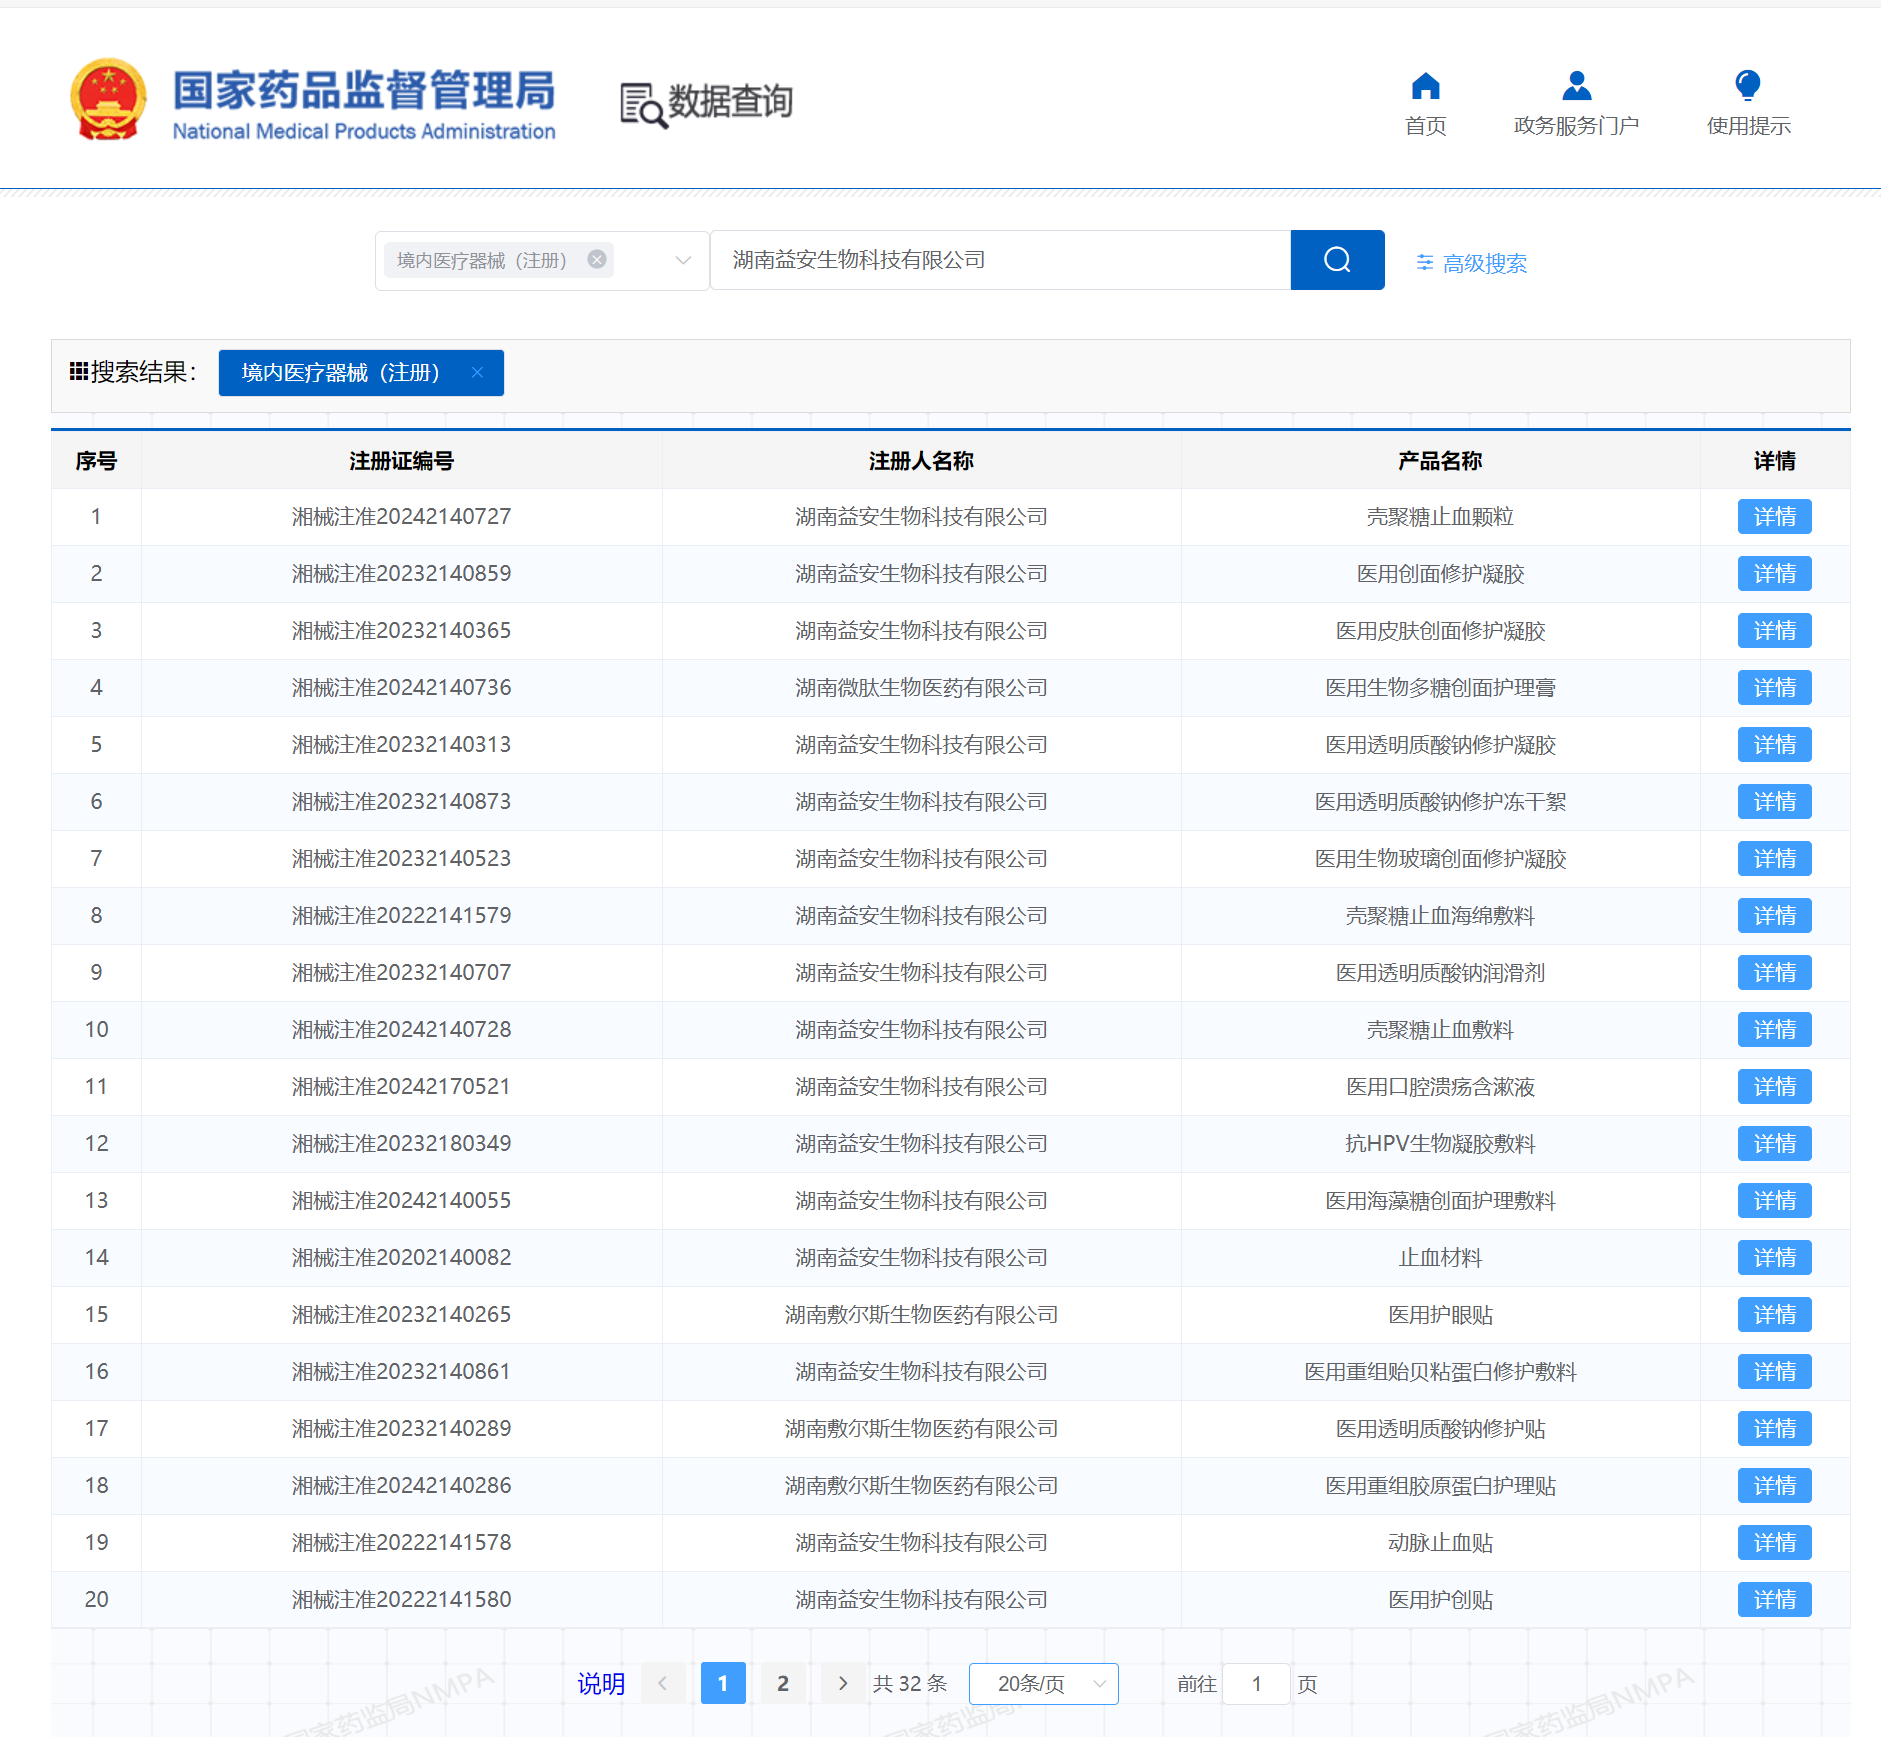1881x1747 pixels.
Task: Open 详情 for 医用生物多糖创面护理膏
Action: click(x=1774, y=688)
